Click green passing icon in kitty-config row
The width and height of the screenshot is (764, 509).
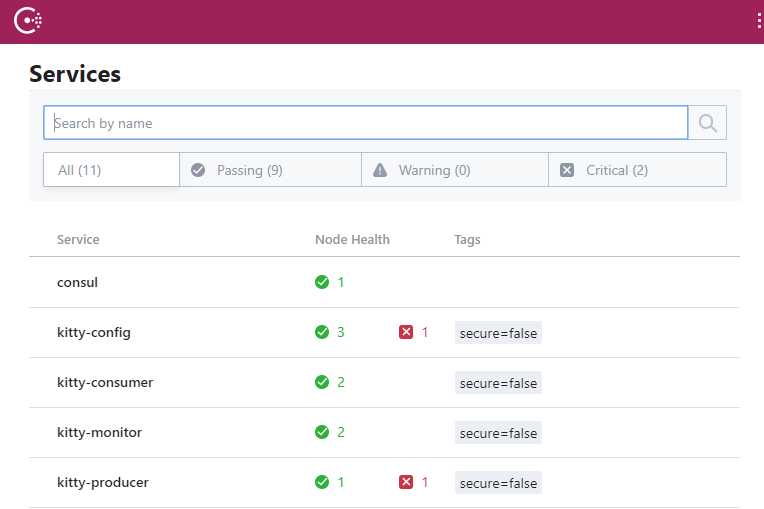tap(322, 332)
